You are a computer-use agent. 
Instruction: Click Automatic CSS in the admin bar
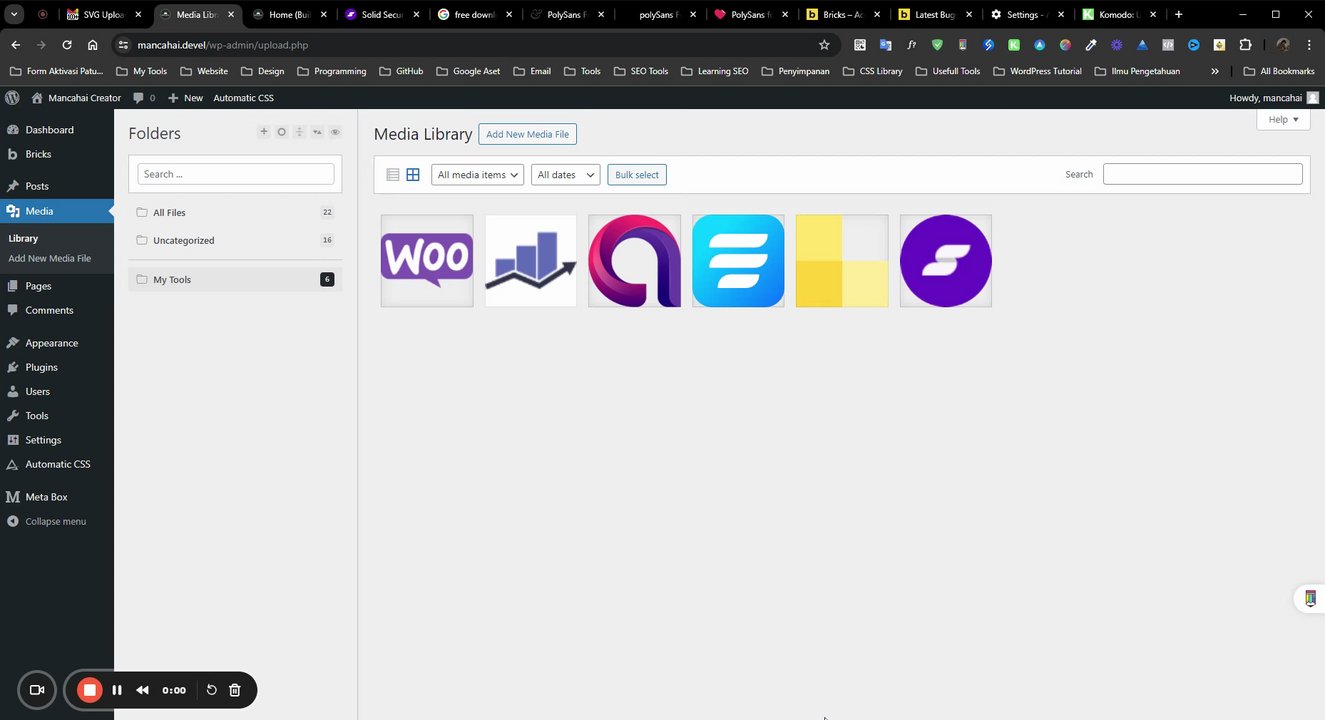243,98
